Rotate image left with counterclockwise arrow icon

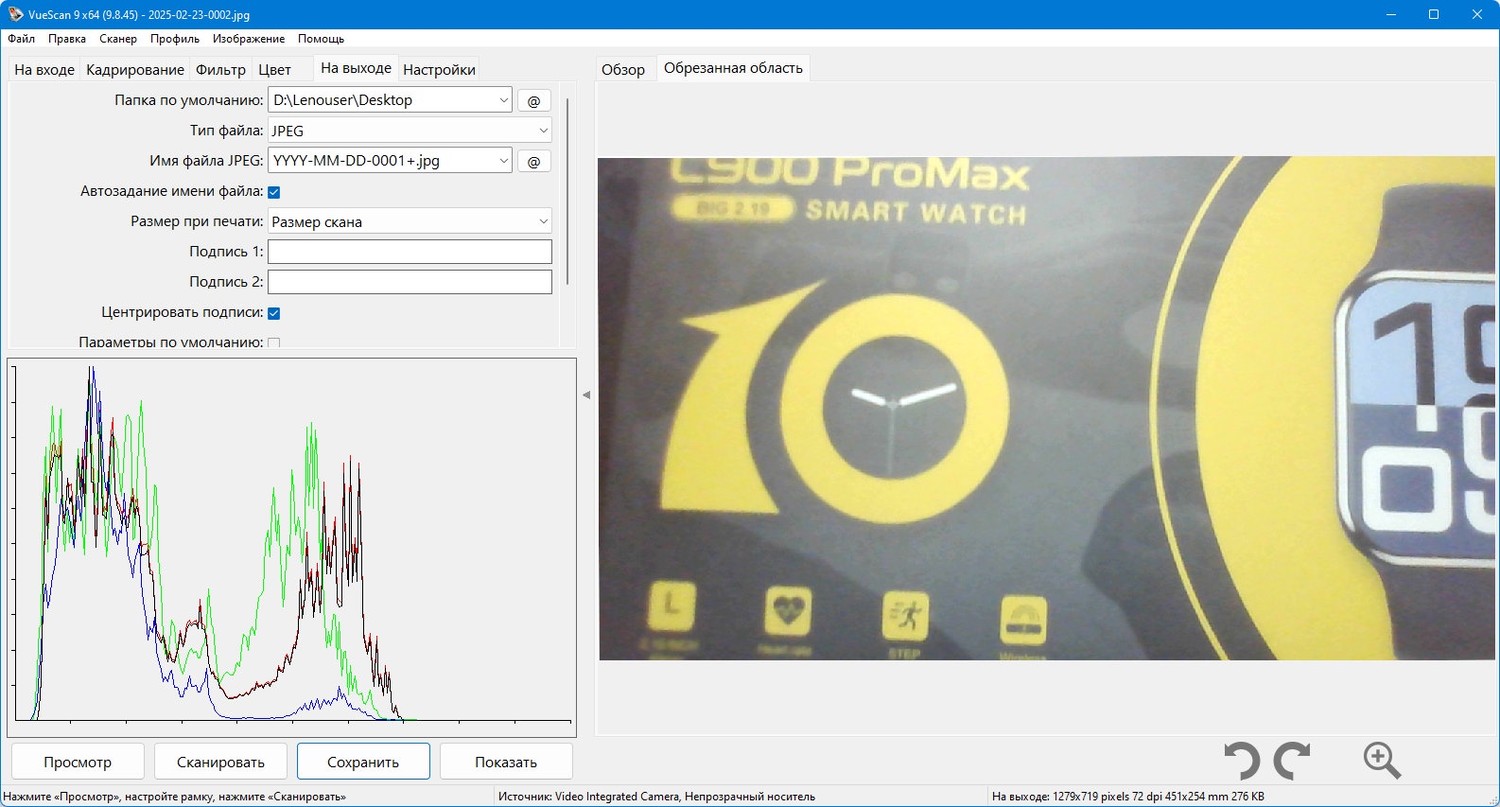(x=1242, y=761)
